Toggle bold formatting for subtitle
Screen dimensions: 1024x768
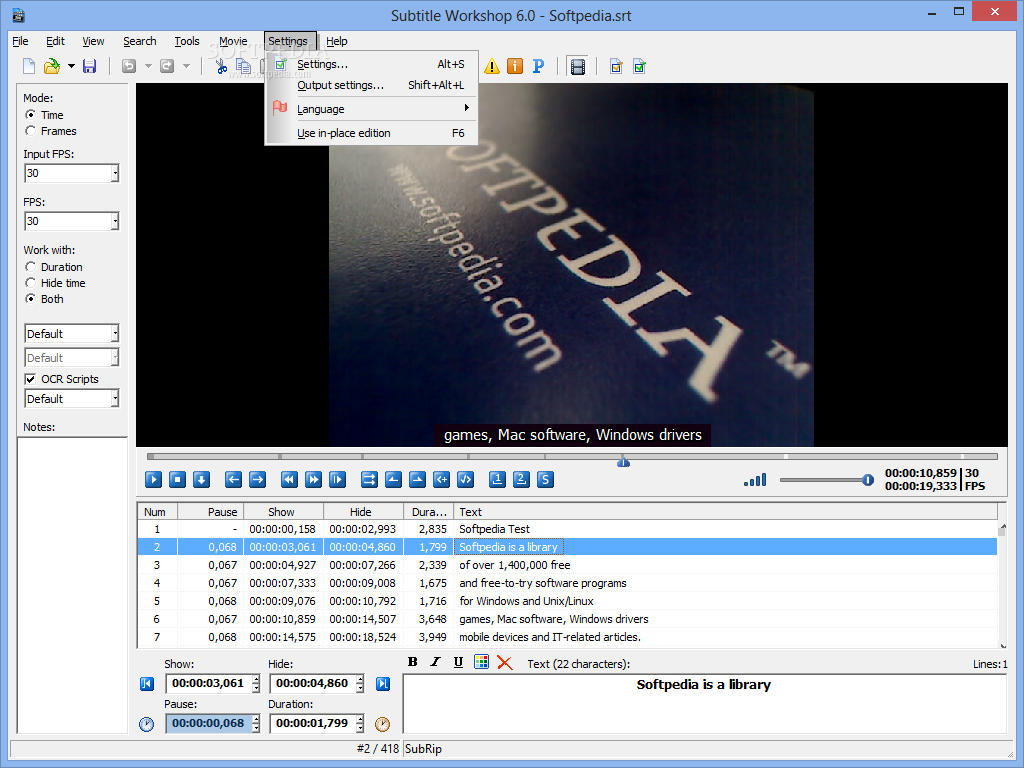(x=412, y=662)
